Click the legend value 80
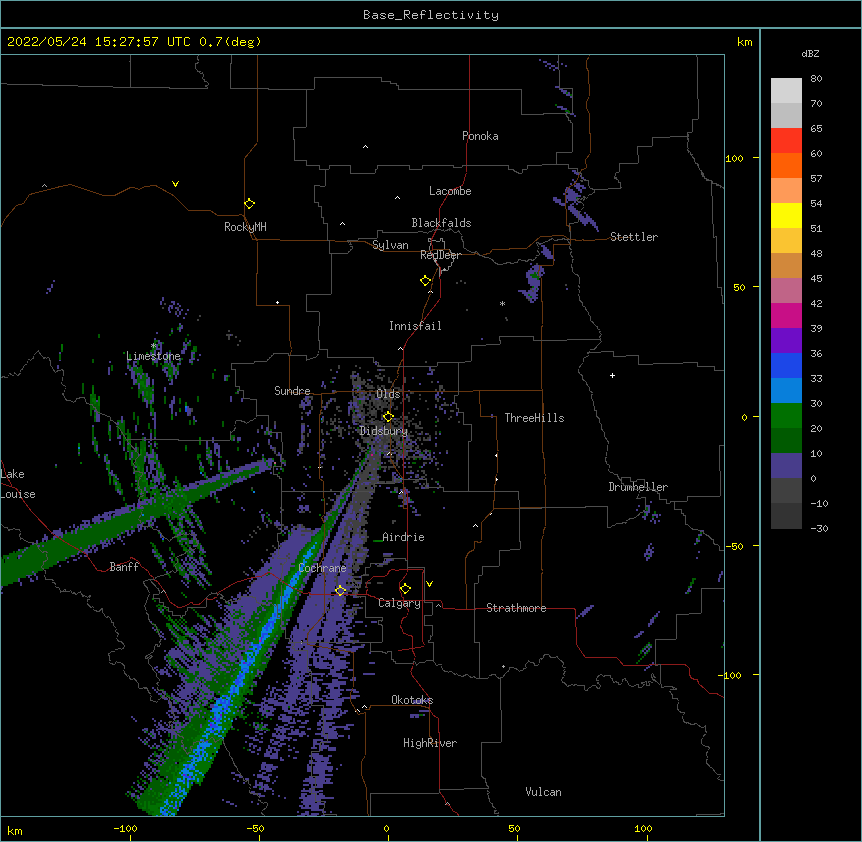This screenshot has height=842, width=862. tap(816, 79)
